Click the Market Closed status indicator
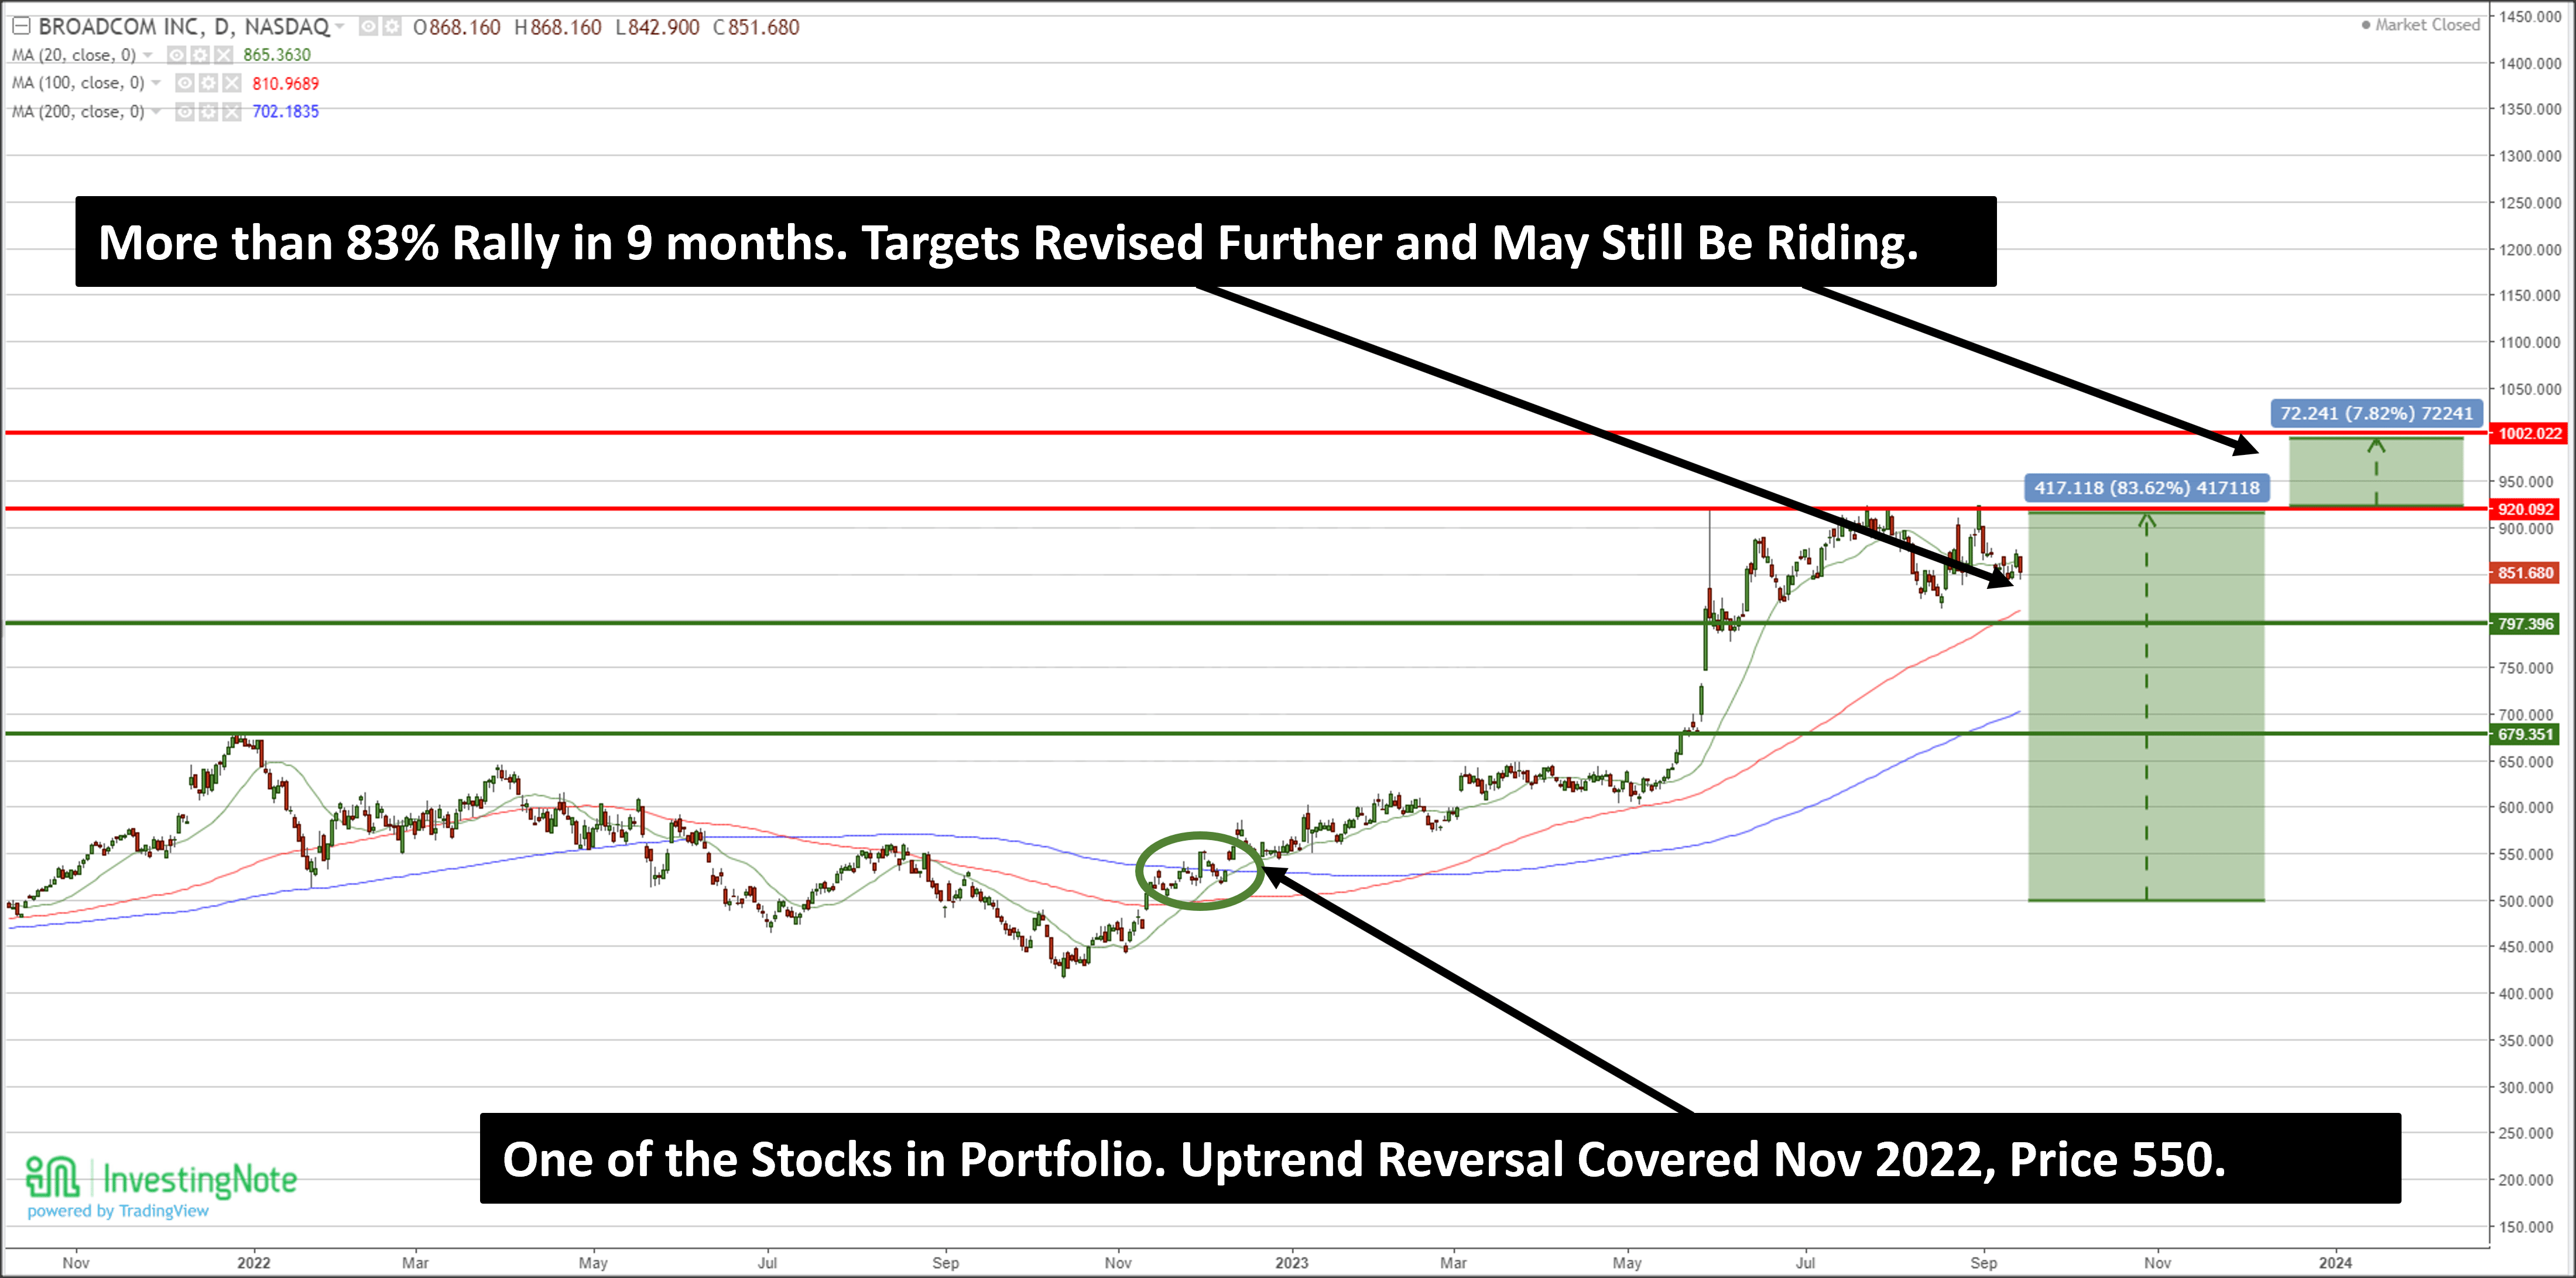This screenshot has width=2576, height=1278. [2420, 25]
